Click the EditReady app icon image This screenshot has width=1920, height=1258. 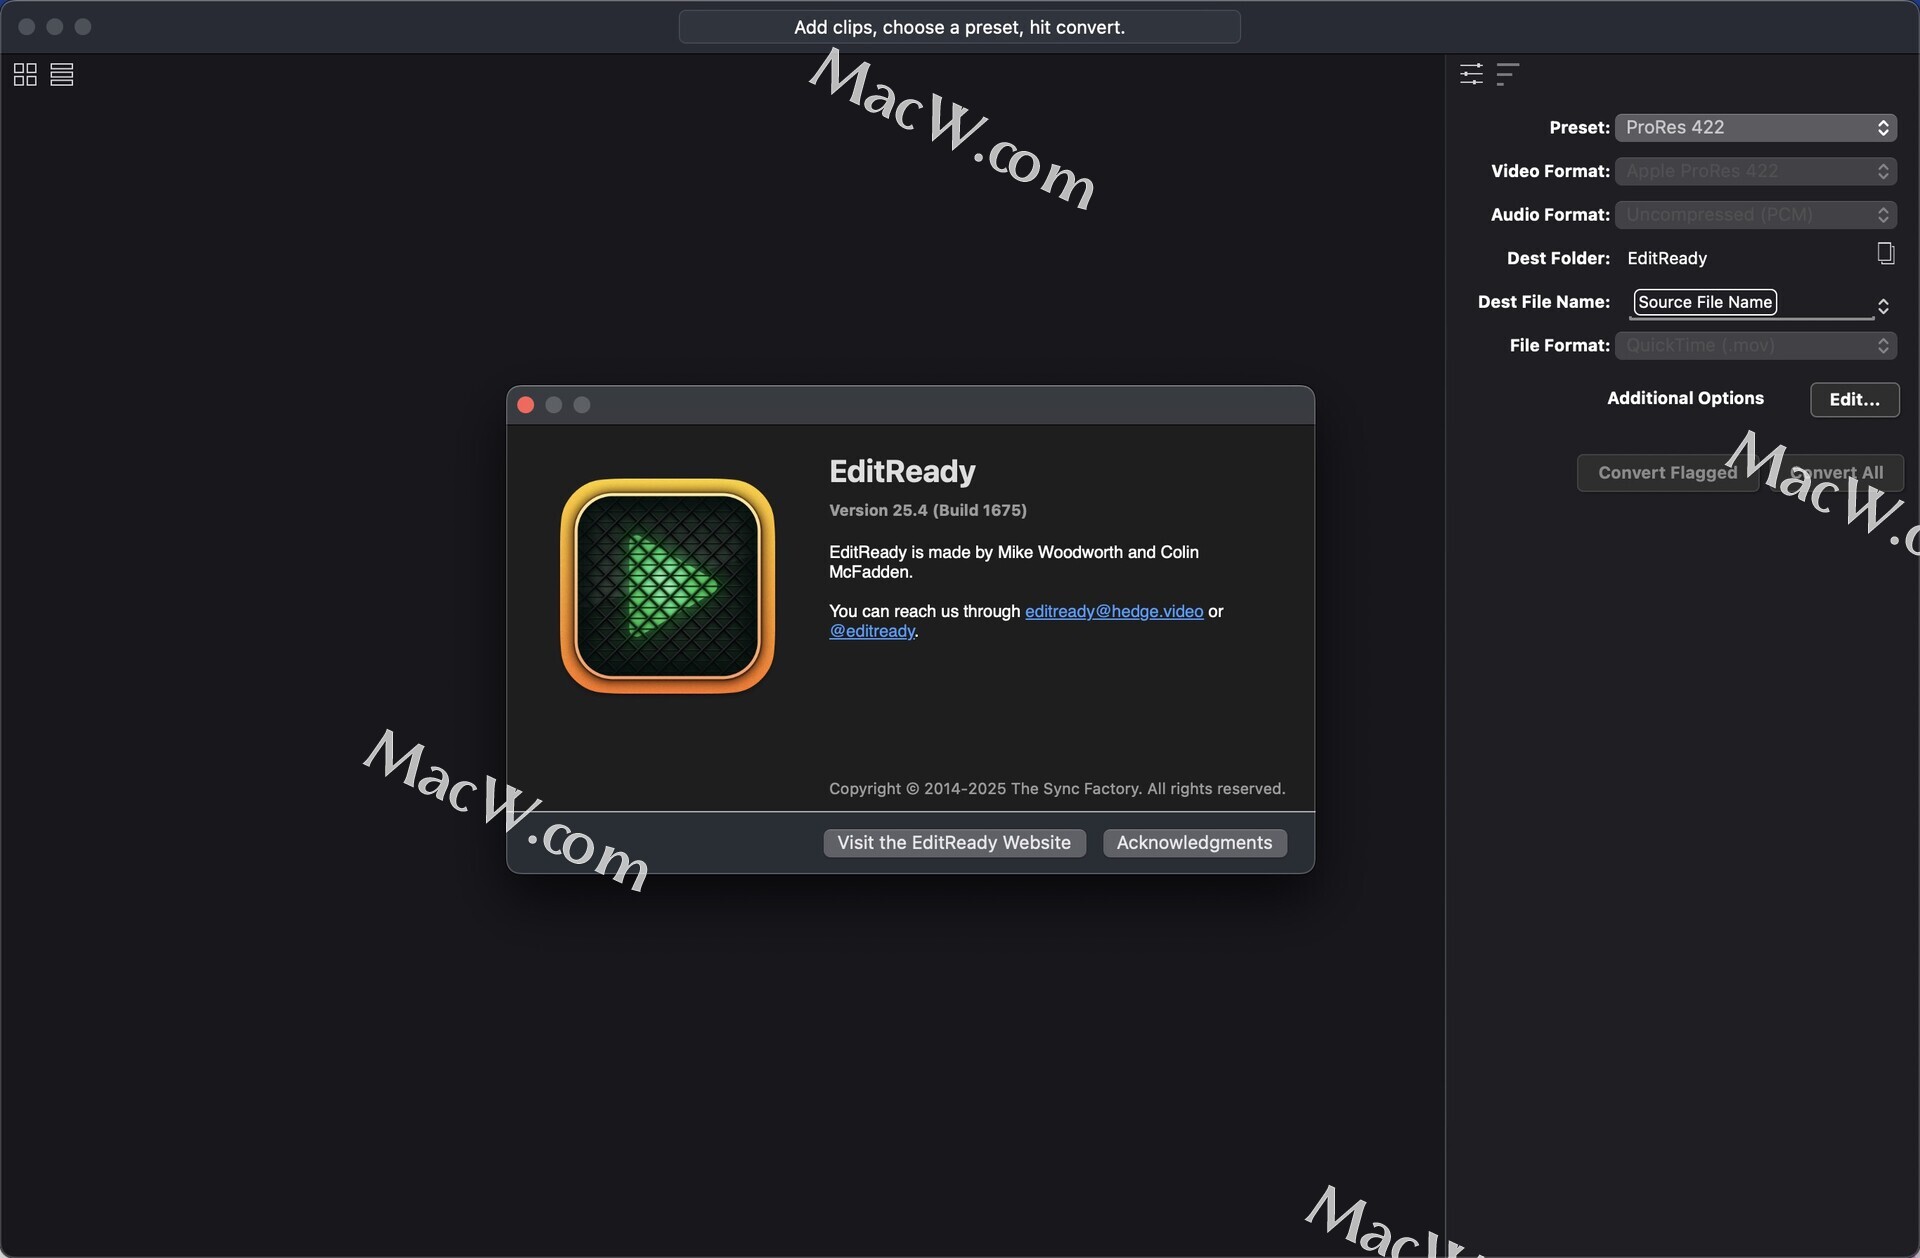pos(667,586)
